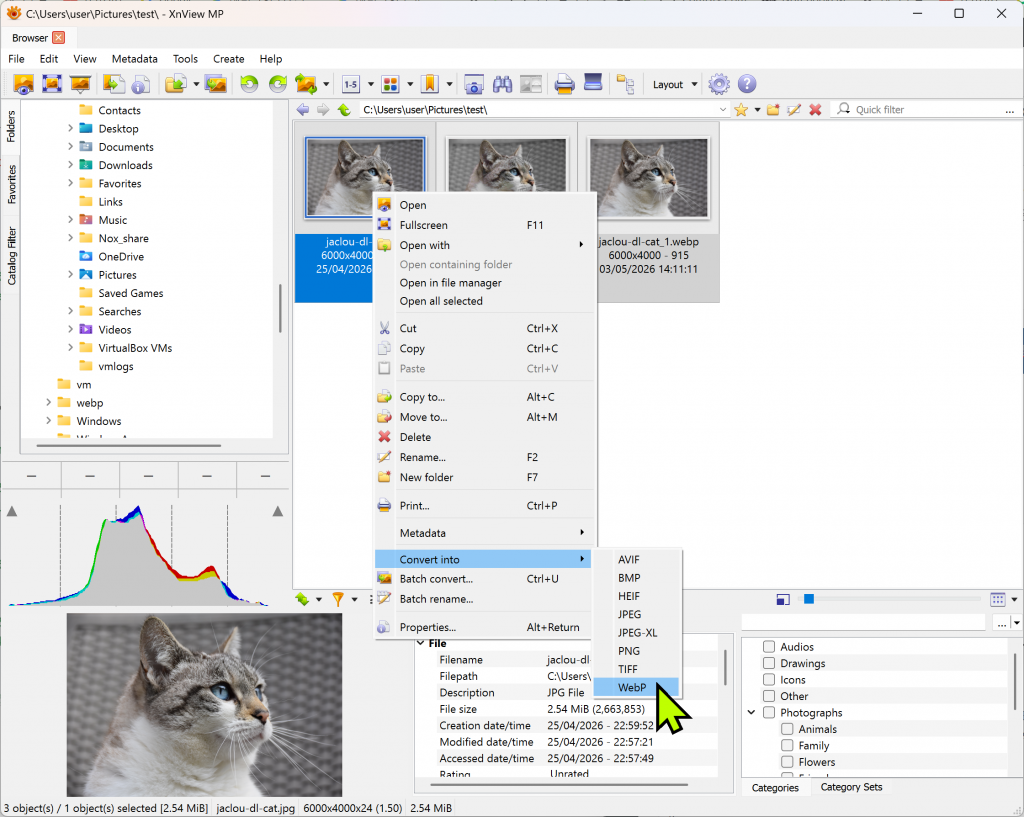Click the Settings gear toolbar icon

(719, 84)
